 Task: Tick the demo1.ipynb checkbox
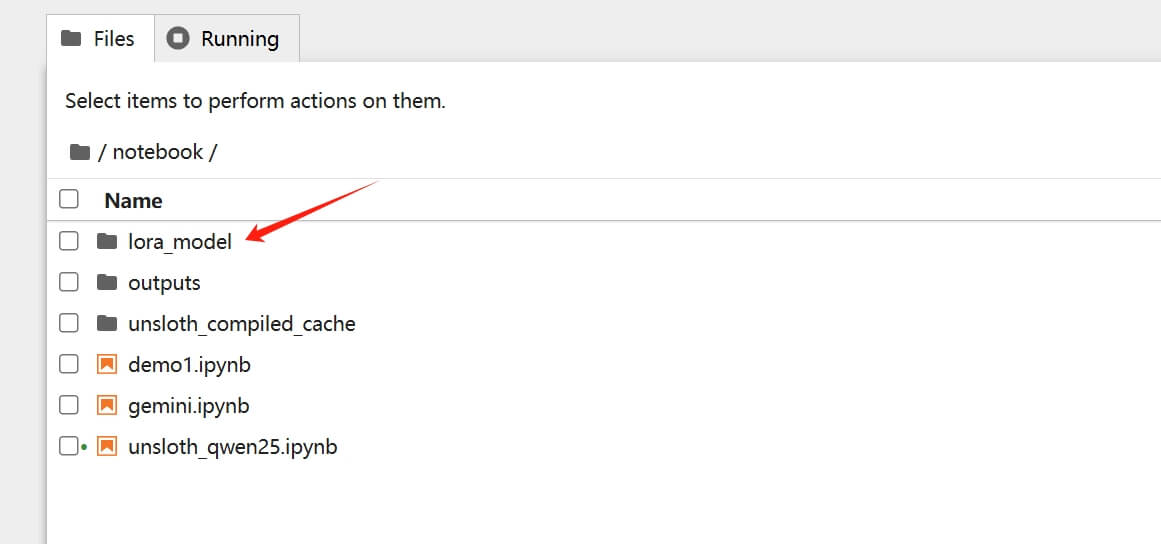69,365
